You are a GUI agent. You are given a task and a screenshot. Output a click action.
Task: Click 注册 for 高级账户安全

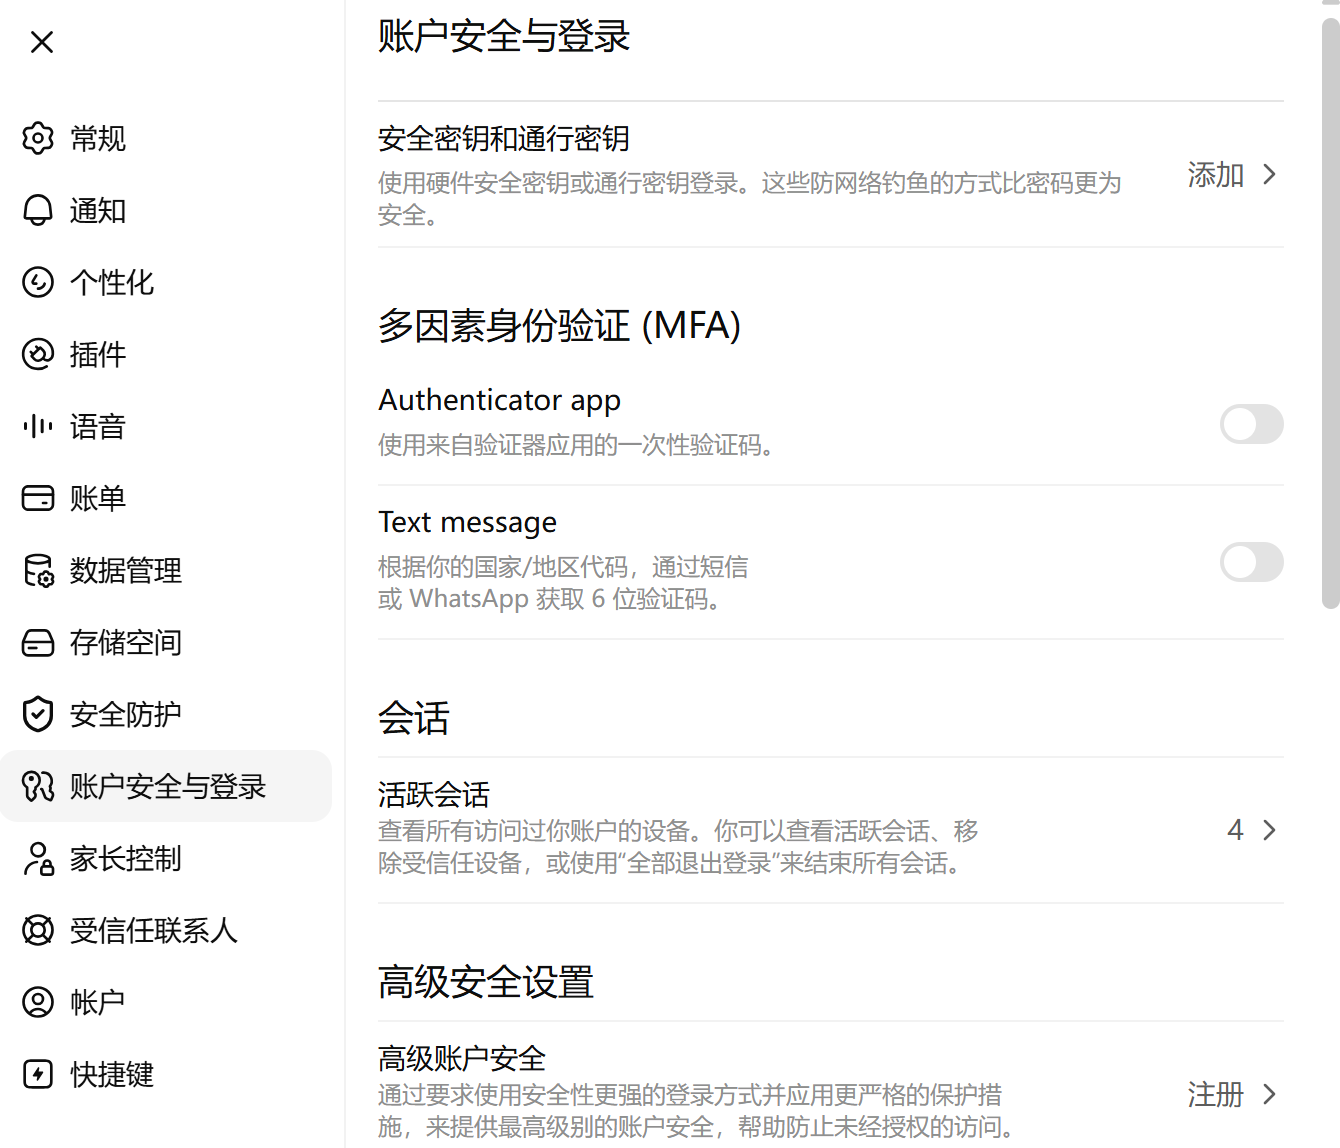[x=1215, y=1095]
